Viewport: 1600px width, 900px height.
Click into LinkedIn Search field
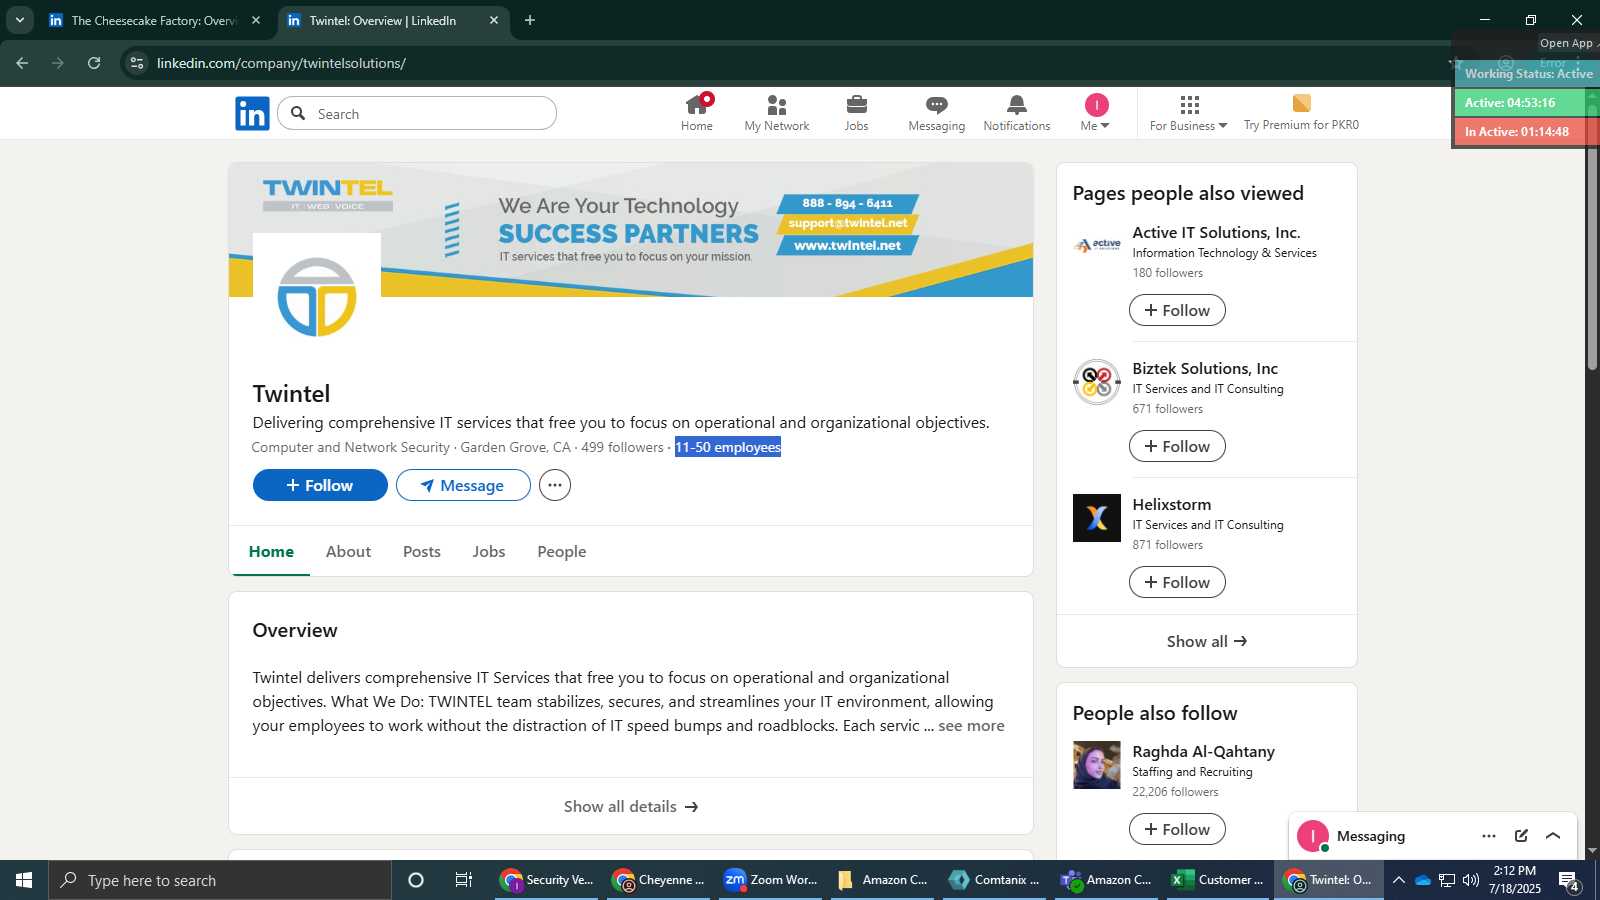(x=417, y=113)
